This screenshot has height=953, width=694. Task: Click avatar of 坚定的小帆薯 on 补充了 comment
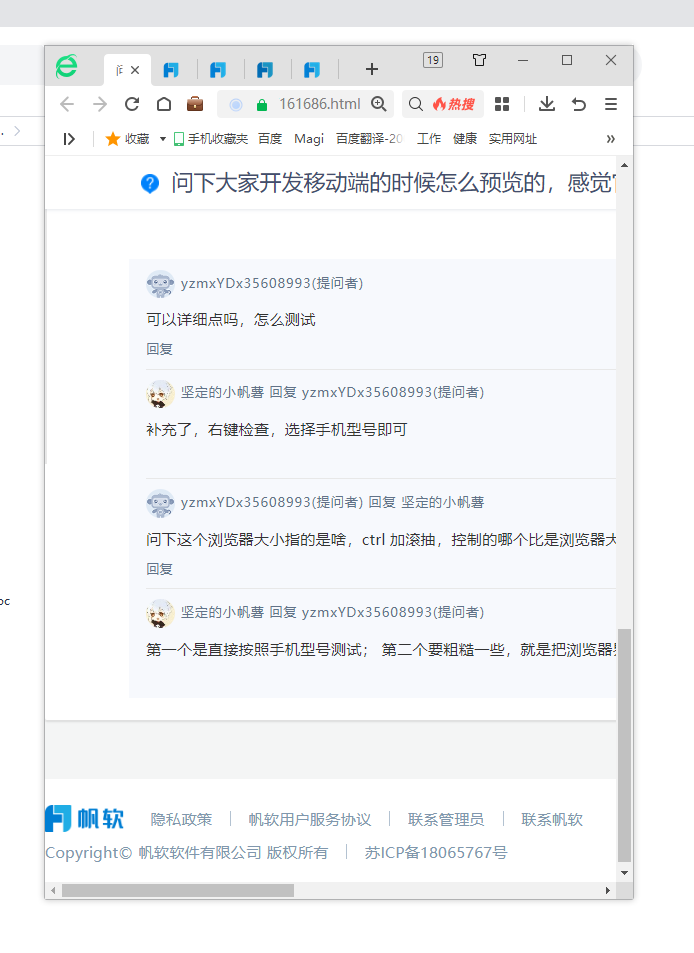coord(160,393)
